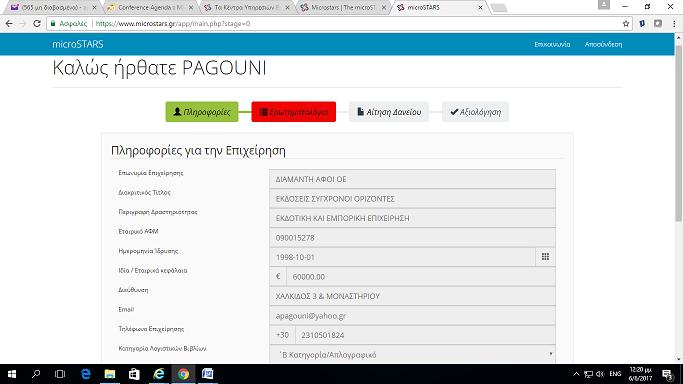Click the Chrome user profile icon
Image resolution: width=683 pixels, height=384 pixels.
[604, 5]
